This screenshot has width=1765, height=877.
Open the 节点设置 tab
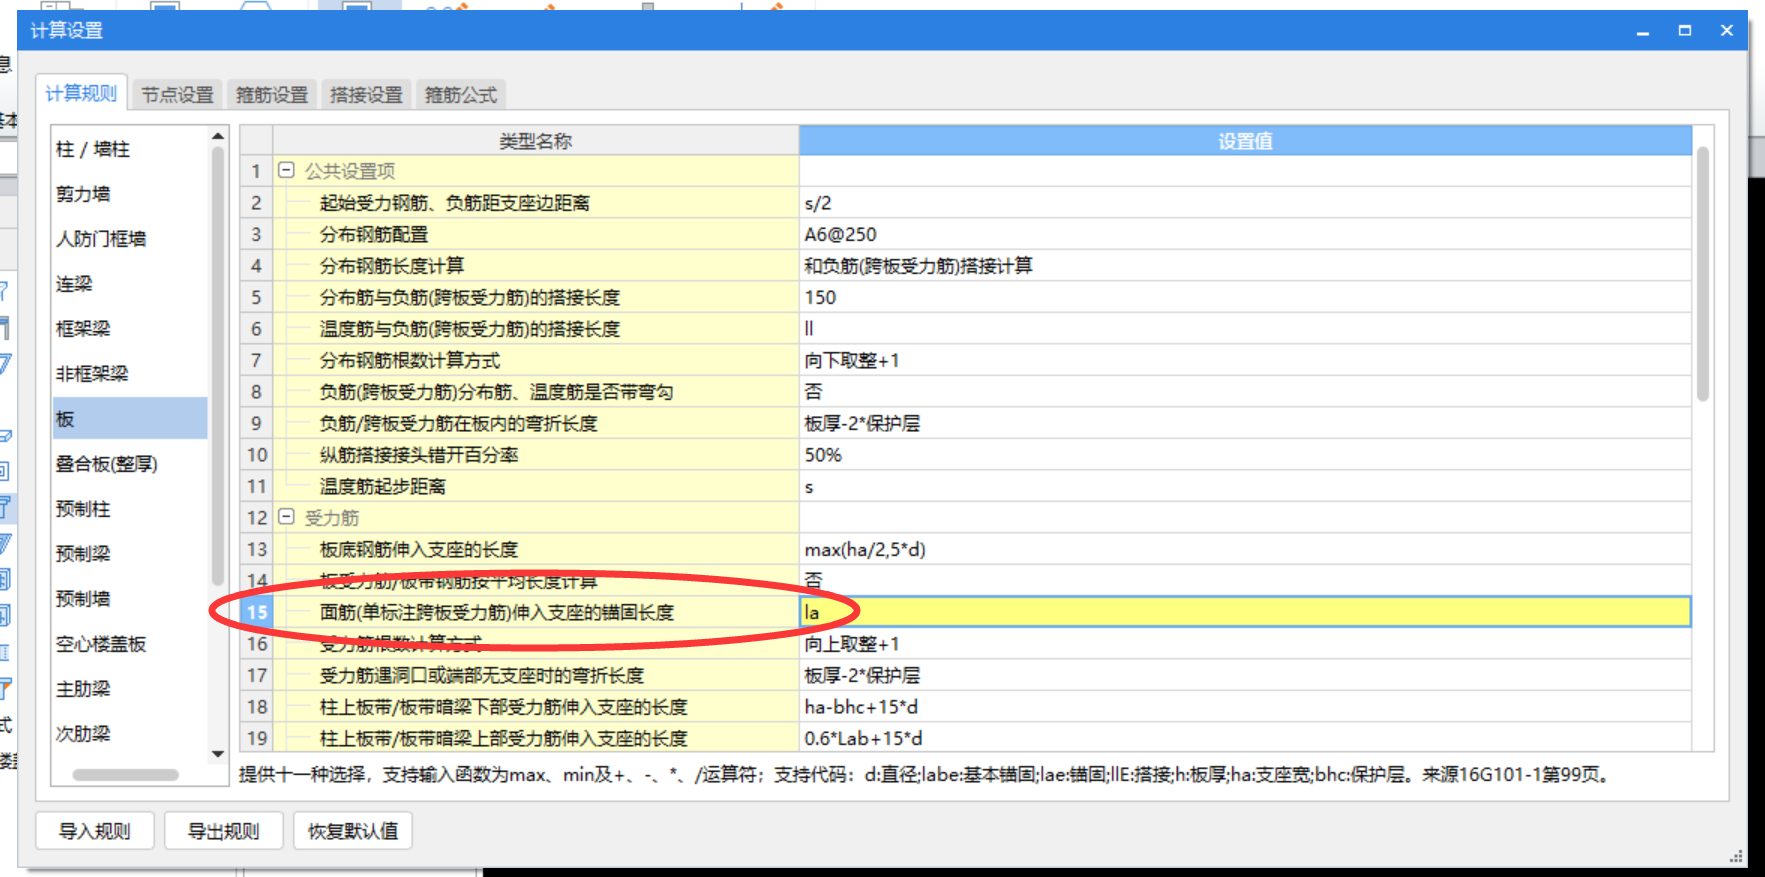177,95
